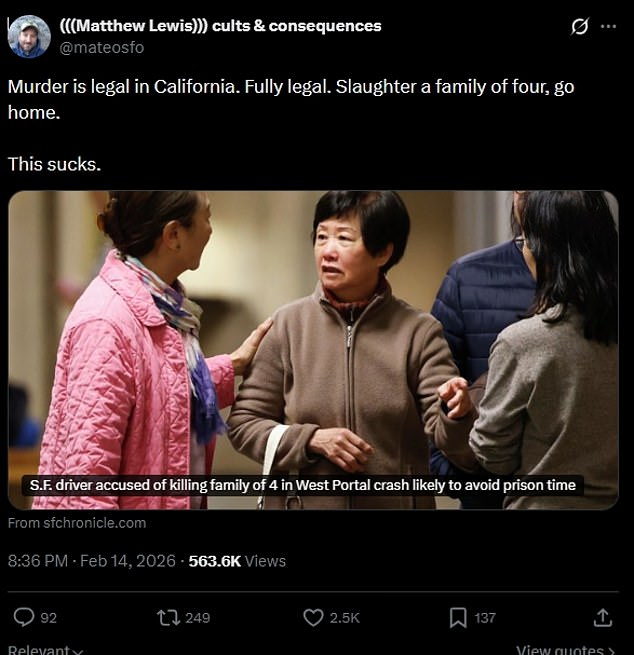Open the three-dot more options menu
The image size is (634, 655).
pyautogui.click(x=608, y=26)
